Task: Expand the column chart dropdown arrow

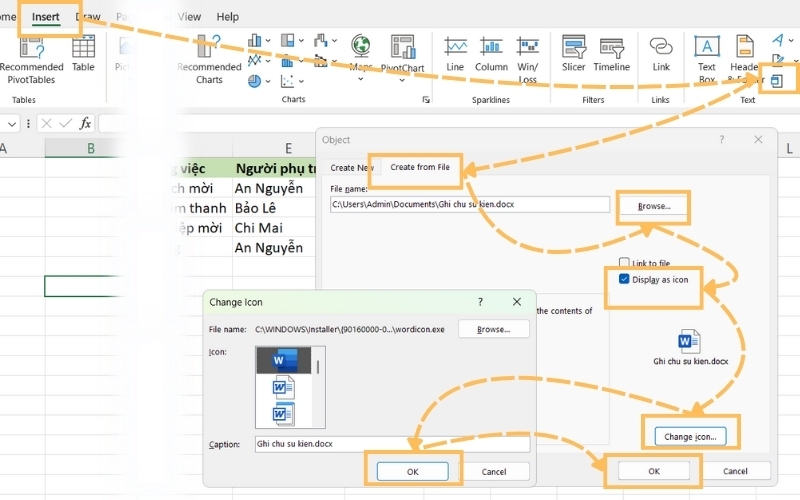Action: coord(268,40)
